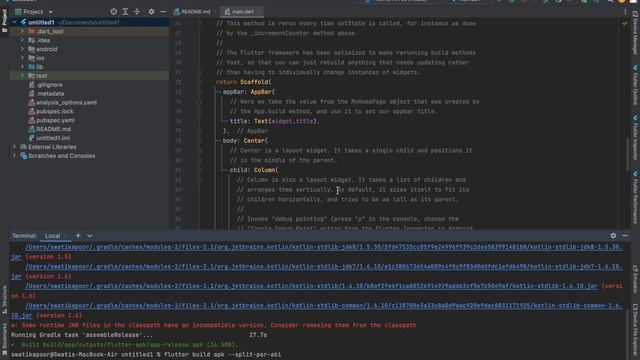Expand the .dart_tool folder
Image resolution: width=640 pixels, height=360 pixels.
point(22,31)
